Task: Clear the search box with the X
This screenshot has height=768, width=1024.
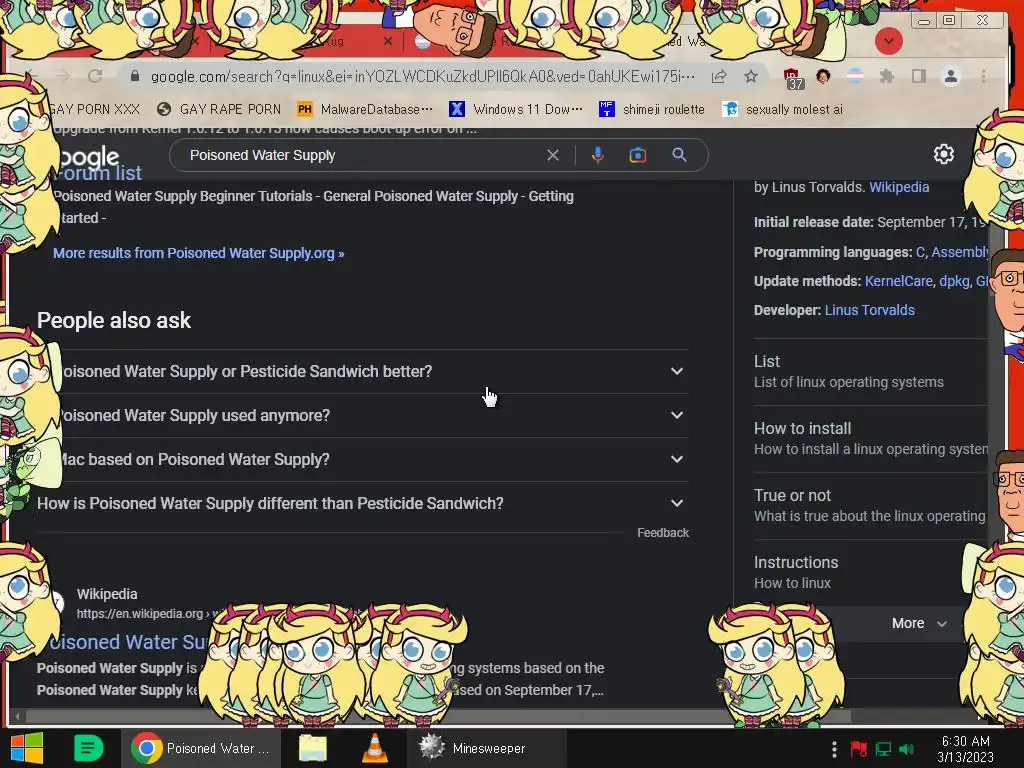Action: pos(552,155)
